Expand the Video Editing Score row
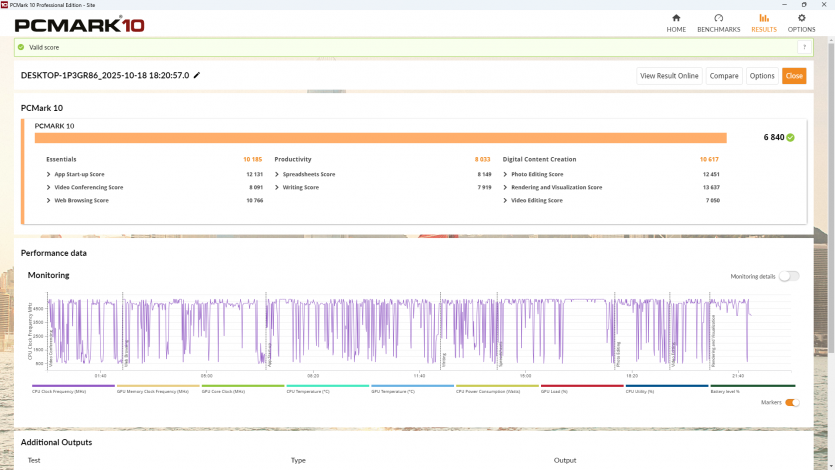The width and height of the screenshot is (835, 470). pyautogui.click(x=505, y=200)
